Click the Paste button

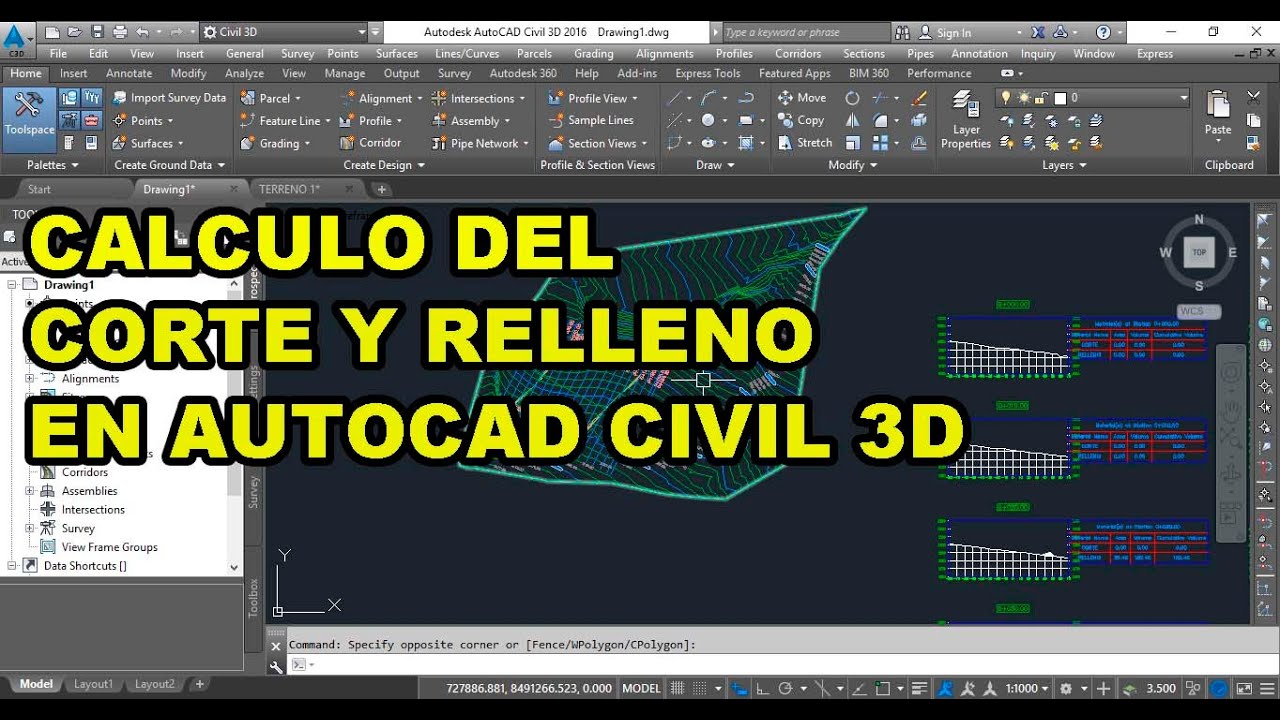[1218, 113]
